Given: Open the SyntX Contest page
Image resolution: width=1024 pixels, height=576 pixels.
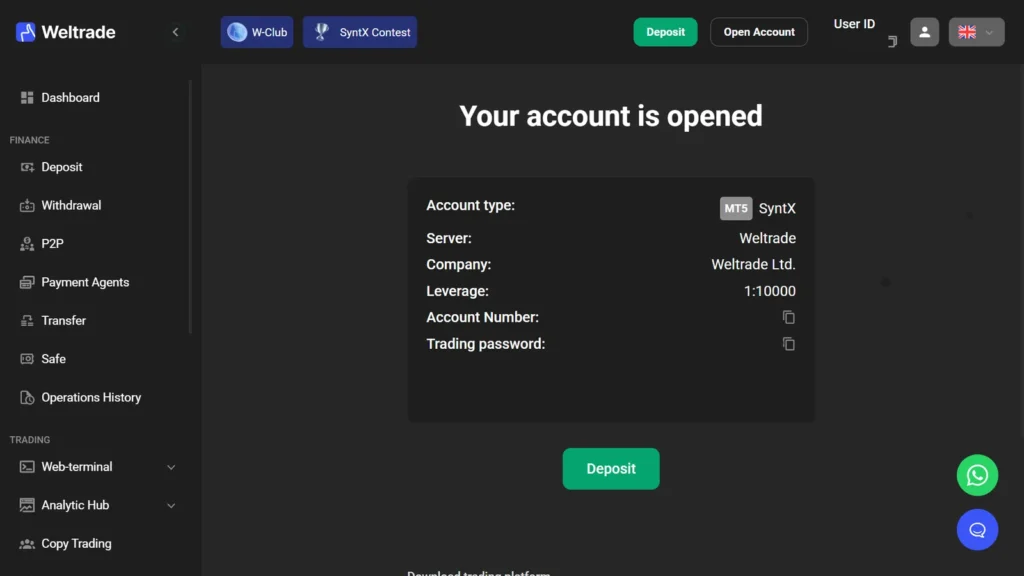Looking at the screenshot, I should pyautogui.click(x=360, y=32).
